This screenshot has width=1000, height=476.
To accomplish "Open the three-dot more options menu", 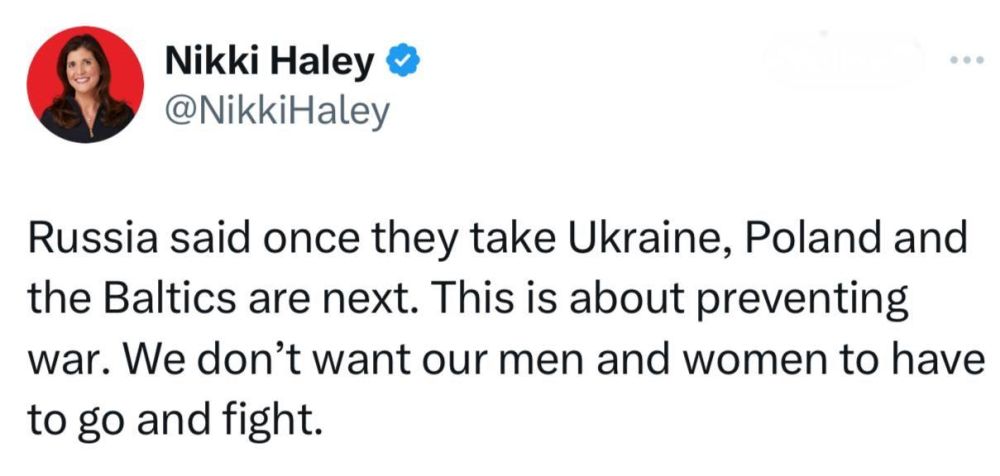I will point(964,63).
